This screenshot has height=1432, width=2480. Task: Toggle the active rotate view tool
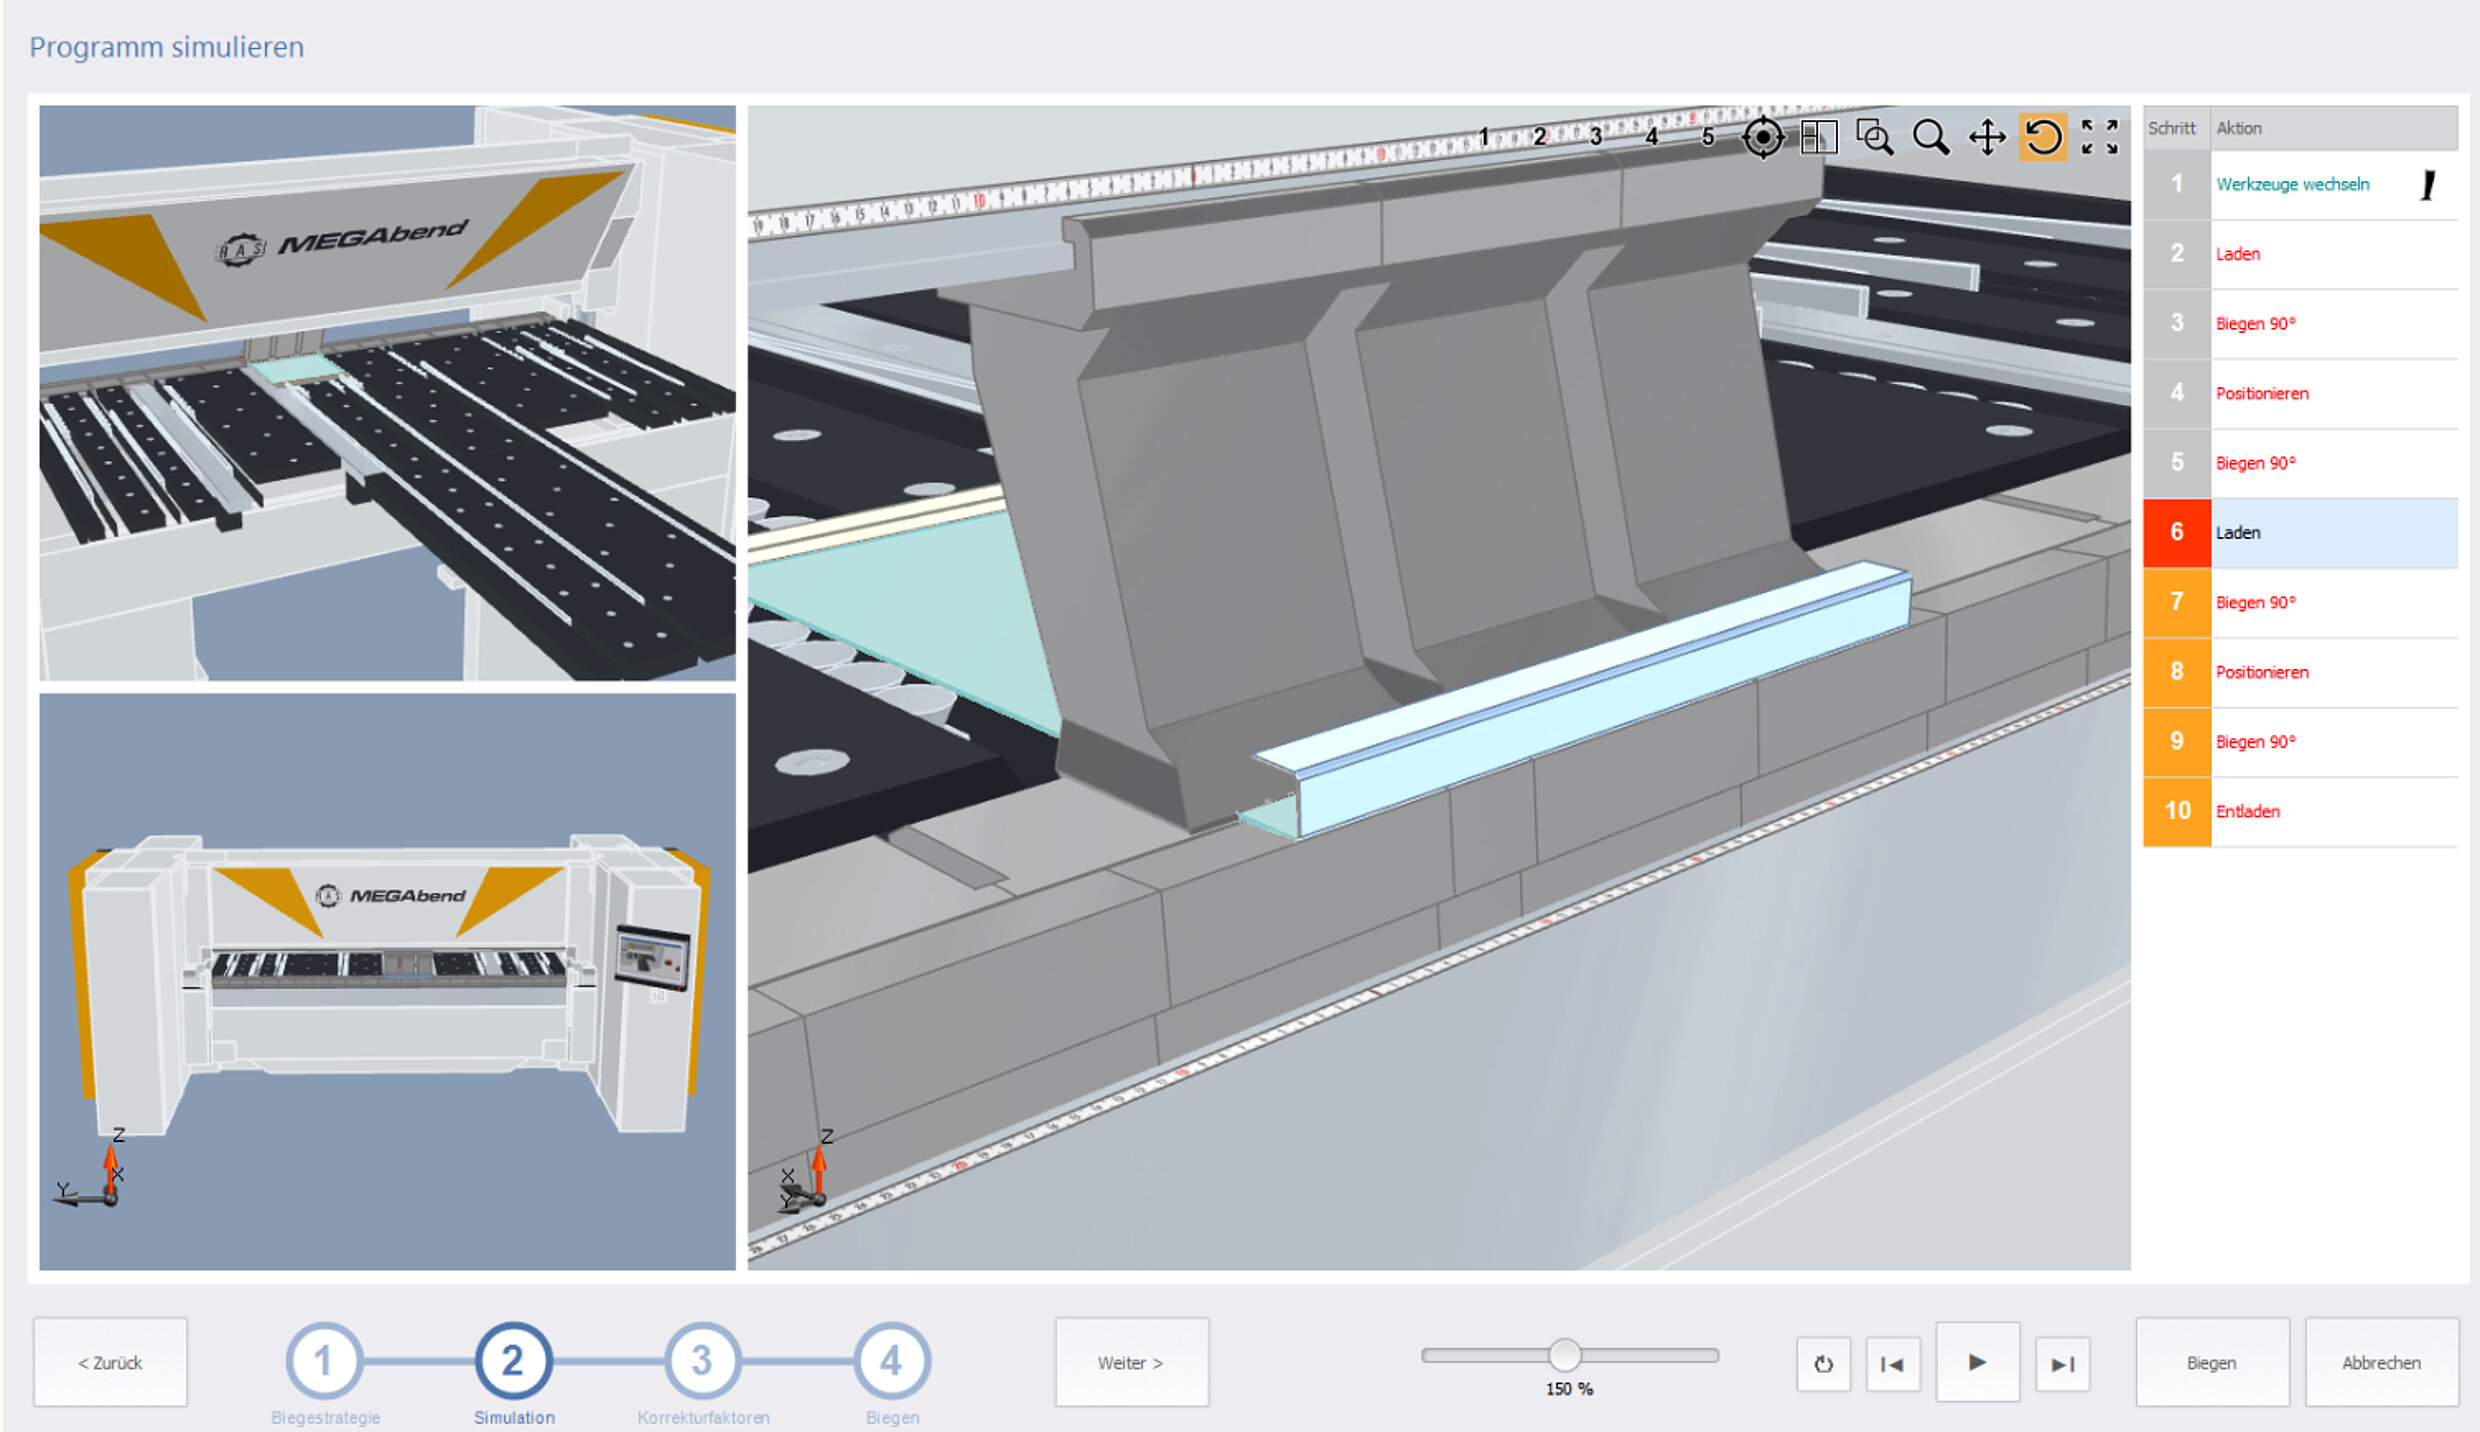(2043, 137)
